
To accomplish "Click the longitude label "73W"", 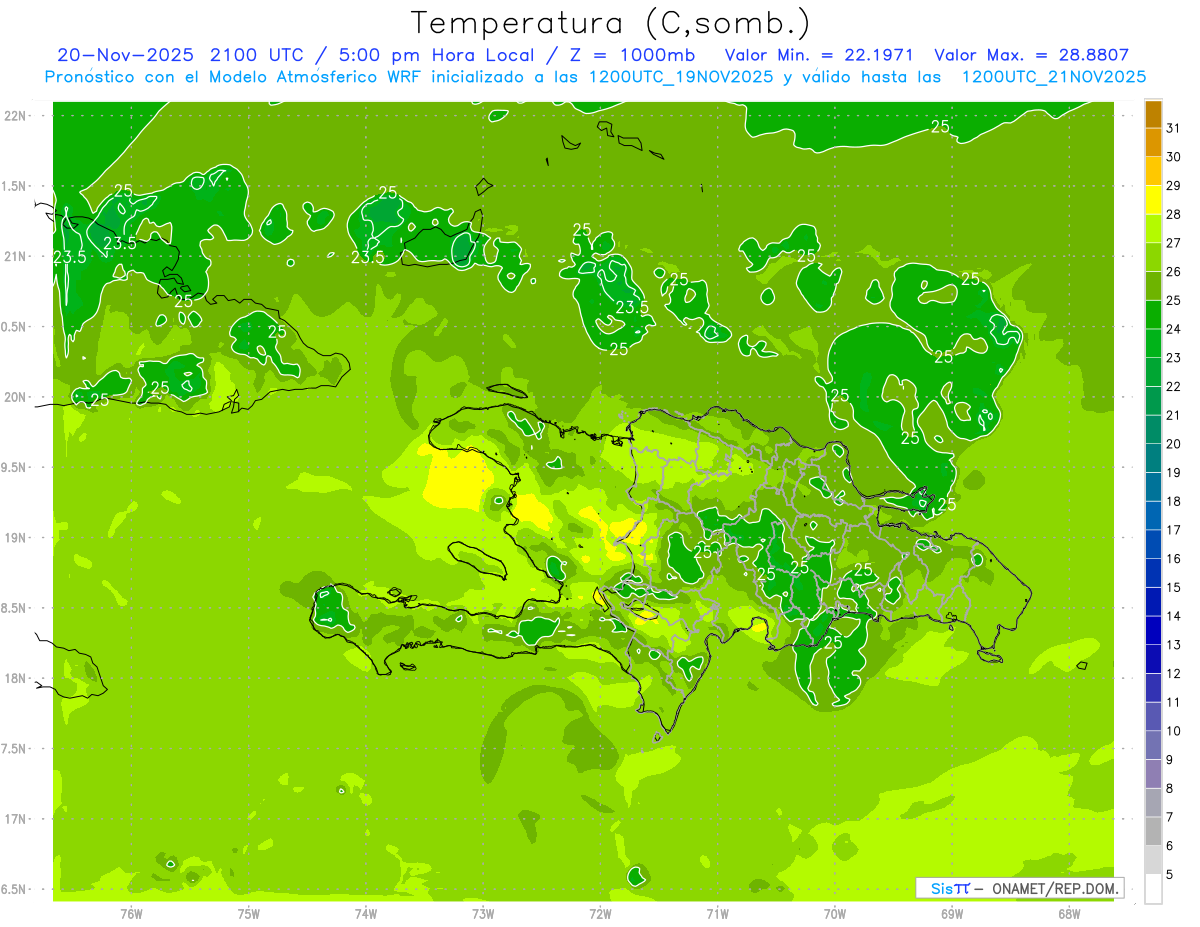I will 483,913.
